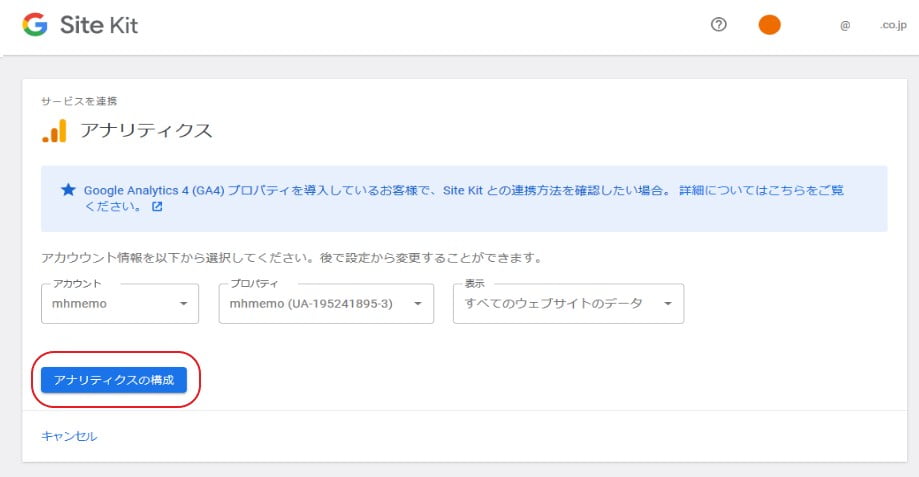Image resolution: width=919 pixels, height=477 pixels.
Task: Click the arrow on the アカウント selector
Action: coord(183,304)
